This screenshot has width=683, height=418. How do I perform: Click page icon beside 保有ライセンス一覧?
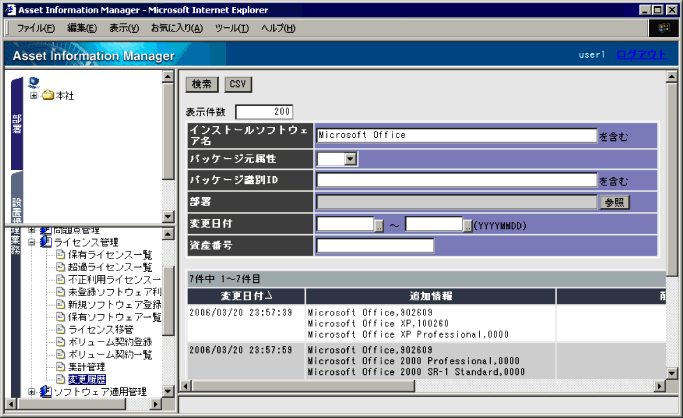(61, 255)
